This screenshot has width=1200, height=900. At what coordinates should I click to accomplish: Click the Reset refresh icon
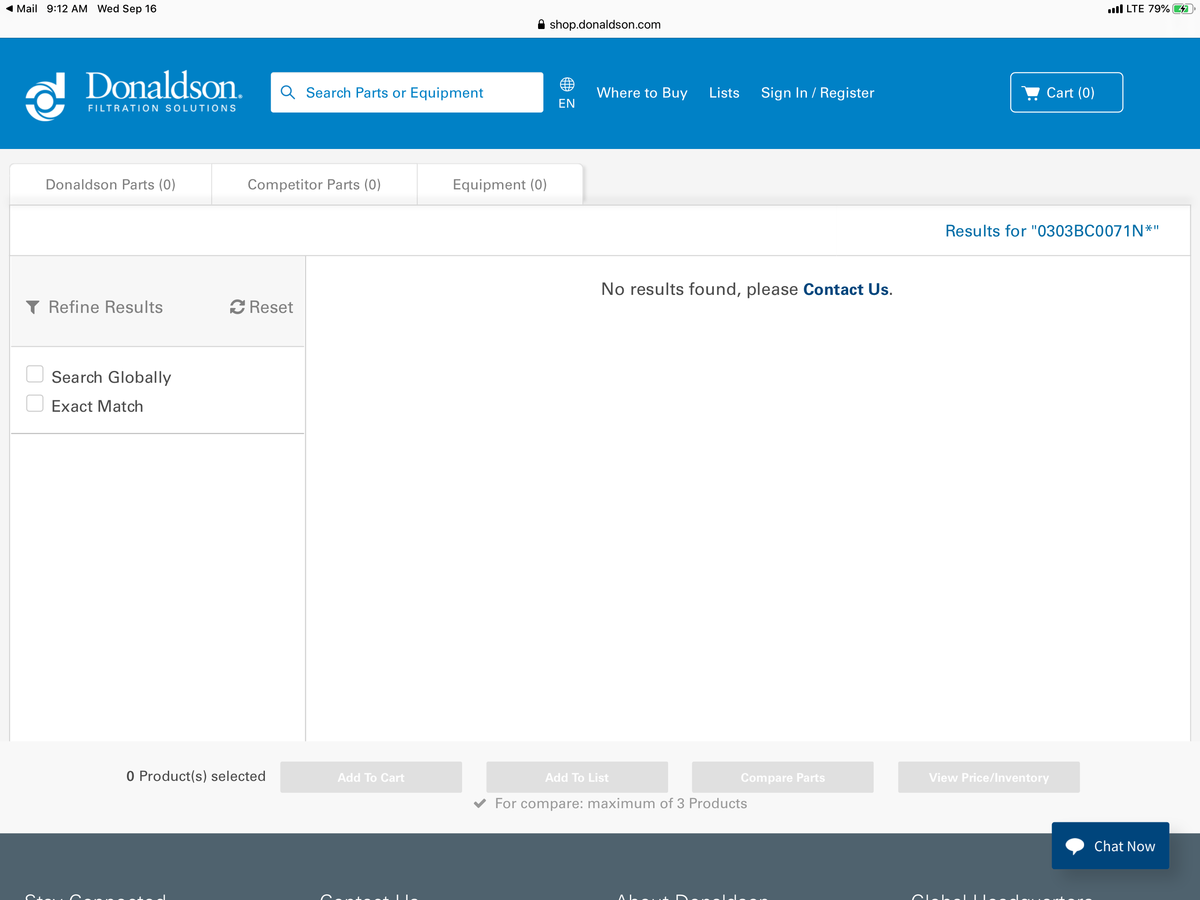(237, 307)
